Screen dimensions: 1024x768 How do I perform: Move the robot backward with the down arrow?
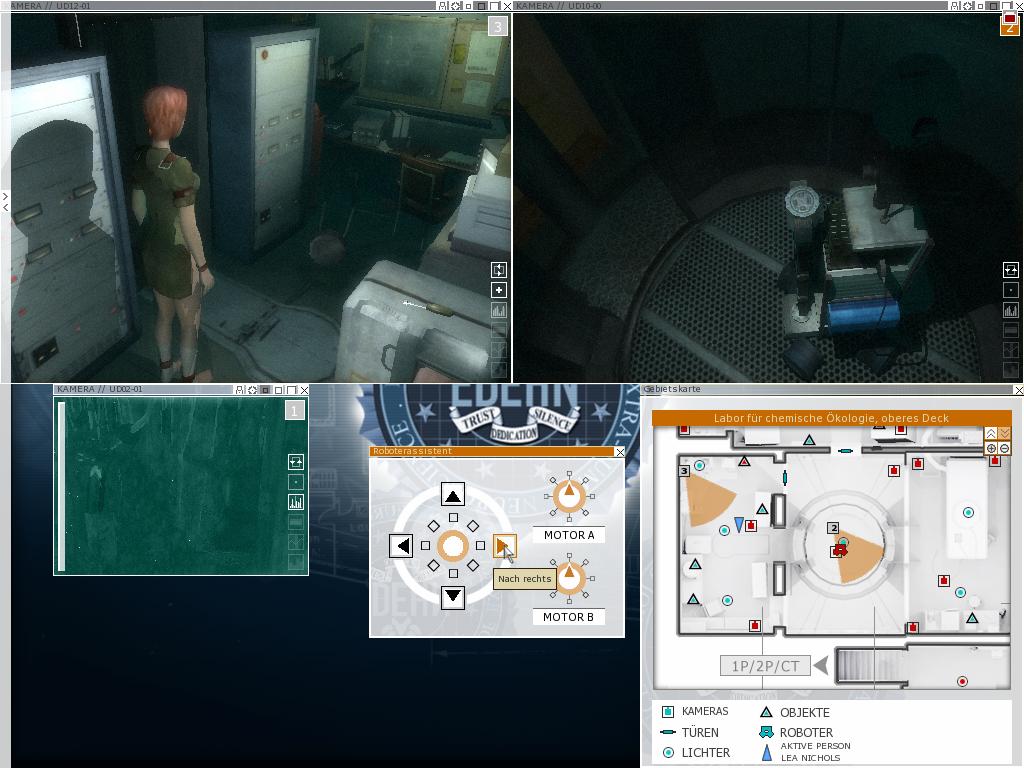tap(453, 596)
